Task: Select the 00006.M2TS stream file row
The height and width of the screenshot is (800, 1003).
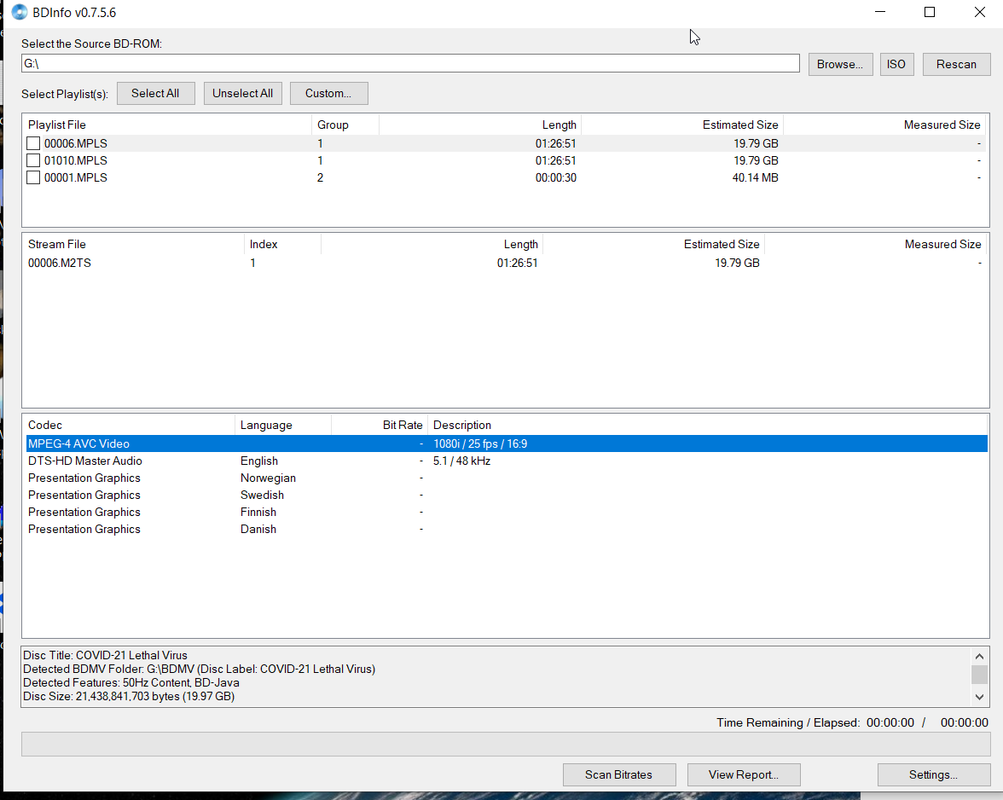Action: tap(505, 263)
